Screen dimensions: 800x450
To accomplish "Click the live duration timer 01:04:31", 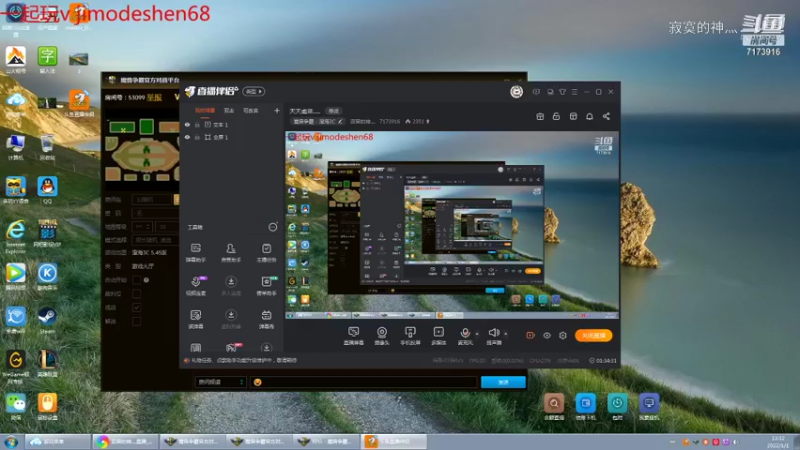I will [x=603, y=361].
